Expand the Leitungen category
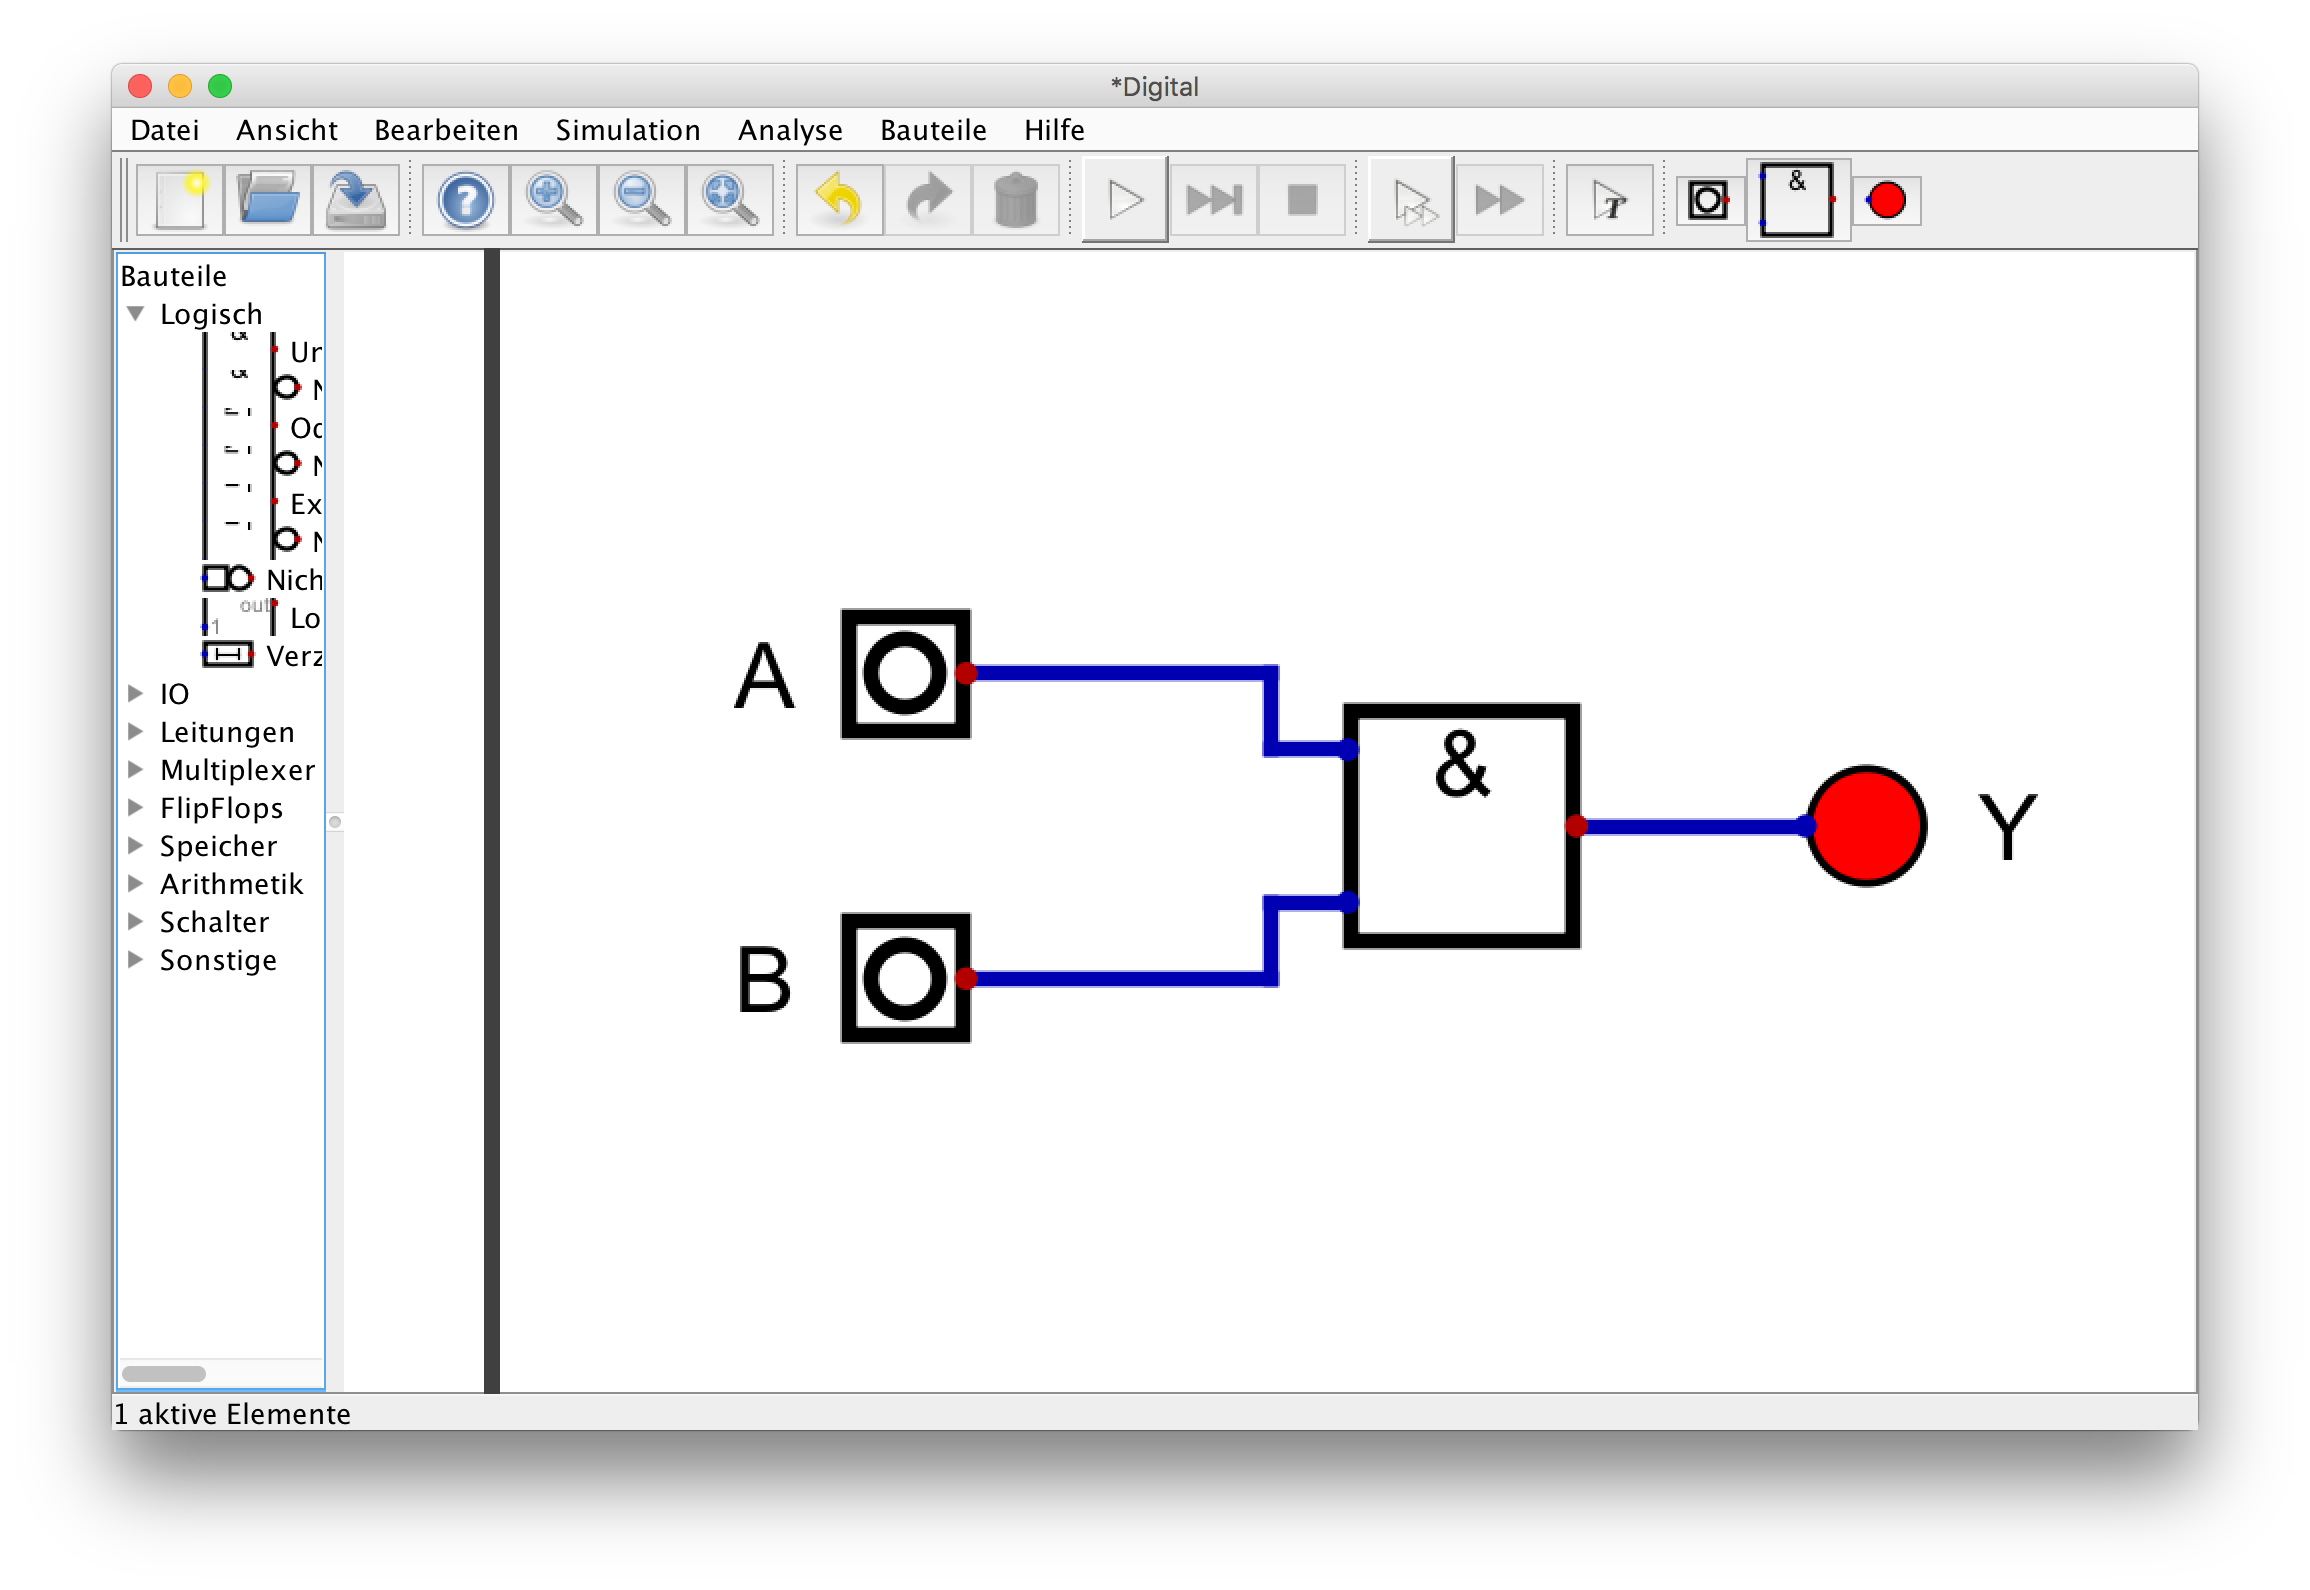The height and width of the screenshot is (1590, 2310). (136, 731)
